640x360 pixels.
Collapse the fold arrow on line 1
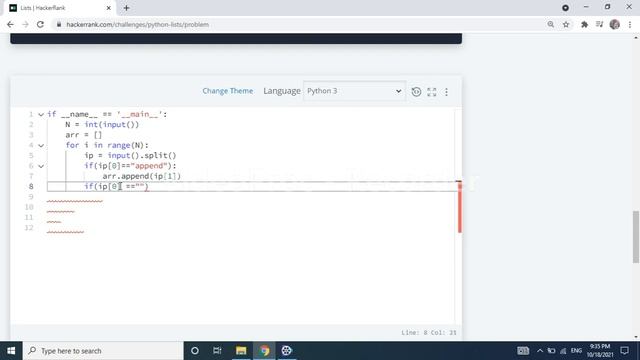41,114
